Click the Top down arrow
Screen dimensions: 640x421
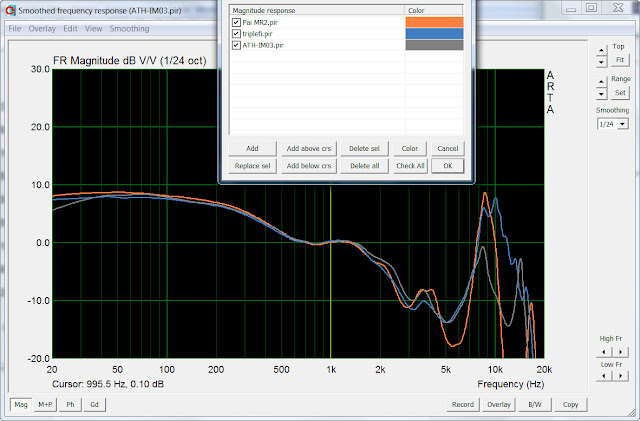[x=601, y=62]
